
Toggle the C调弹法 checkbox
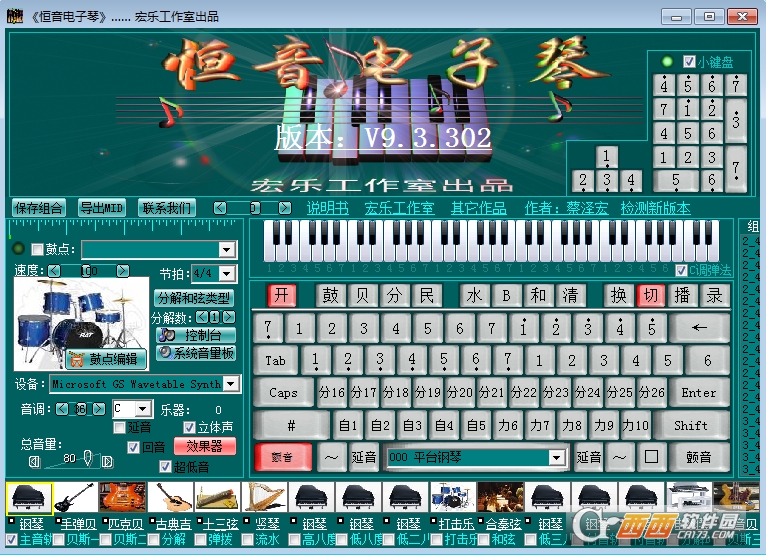coord(681,270)
